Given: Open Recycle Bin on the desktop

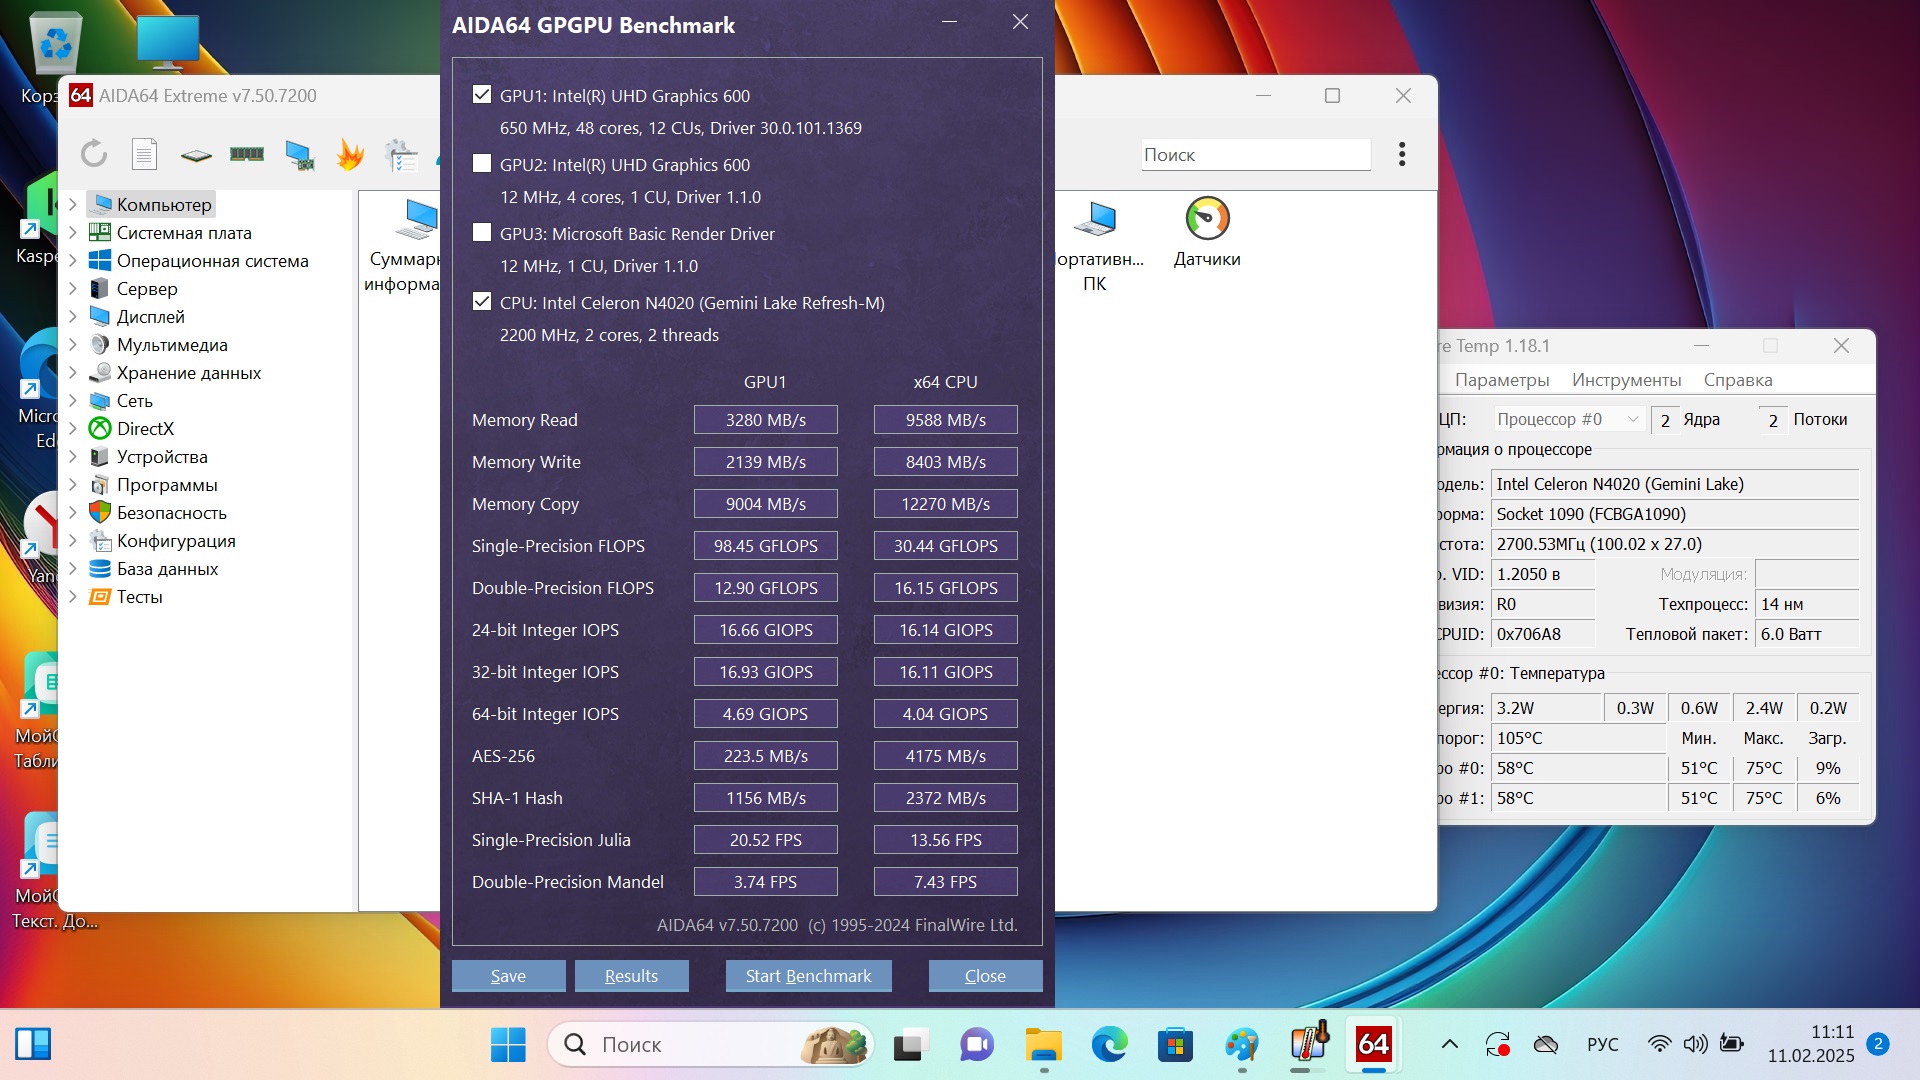Looking at the screenshot, I should point(55,55).
